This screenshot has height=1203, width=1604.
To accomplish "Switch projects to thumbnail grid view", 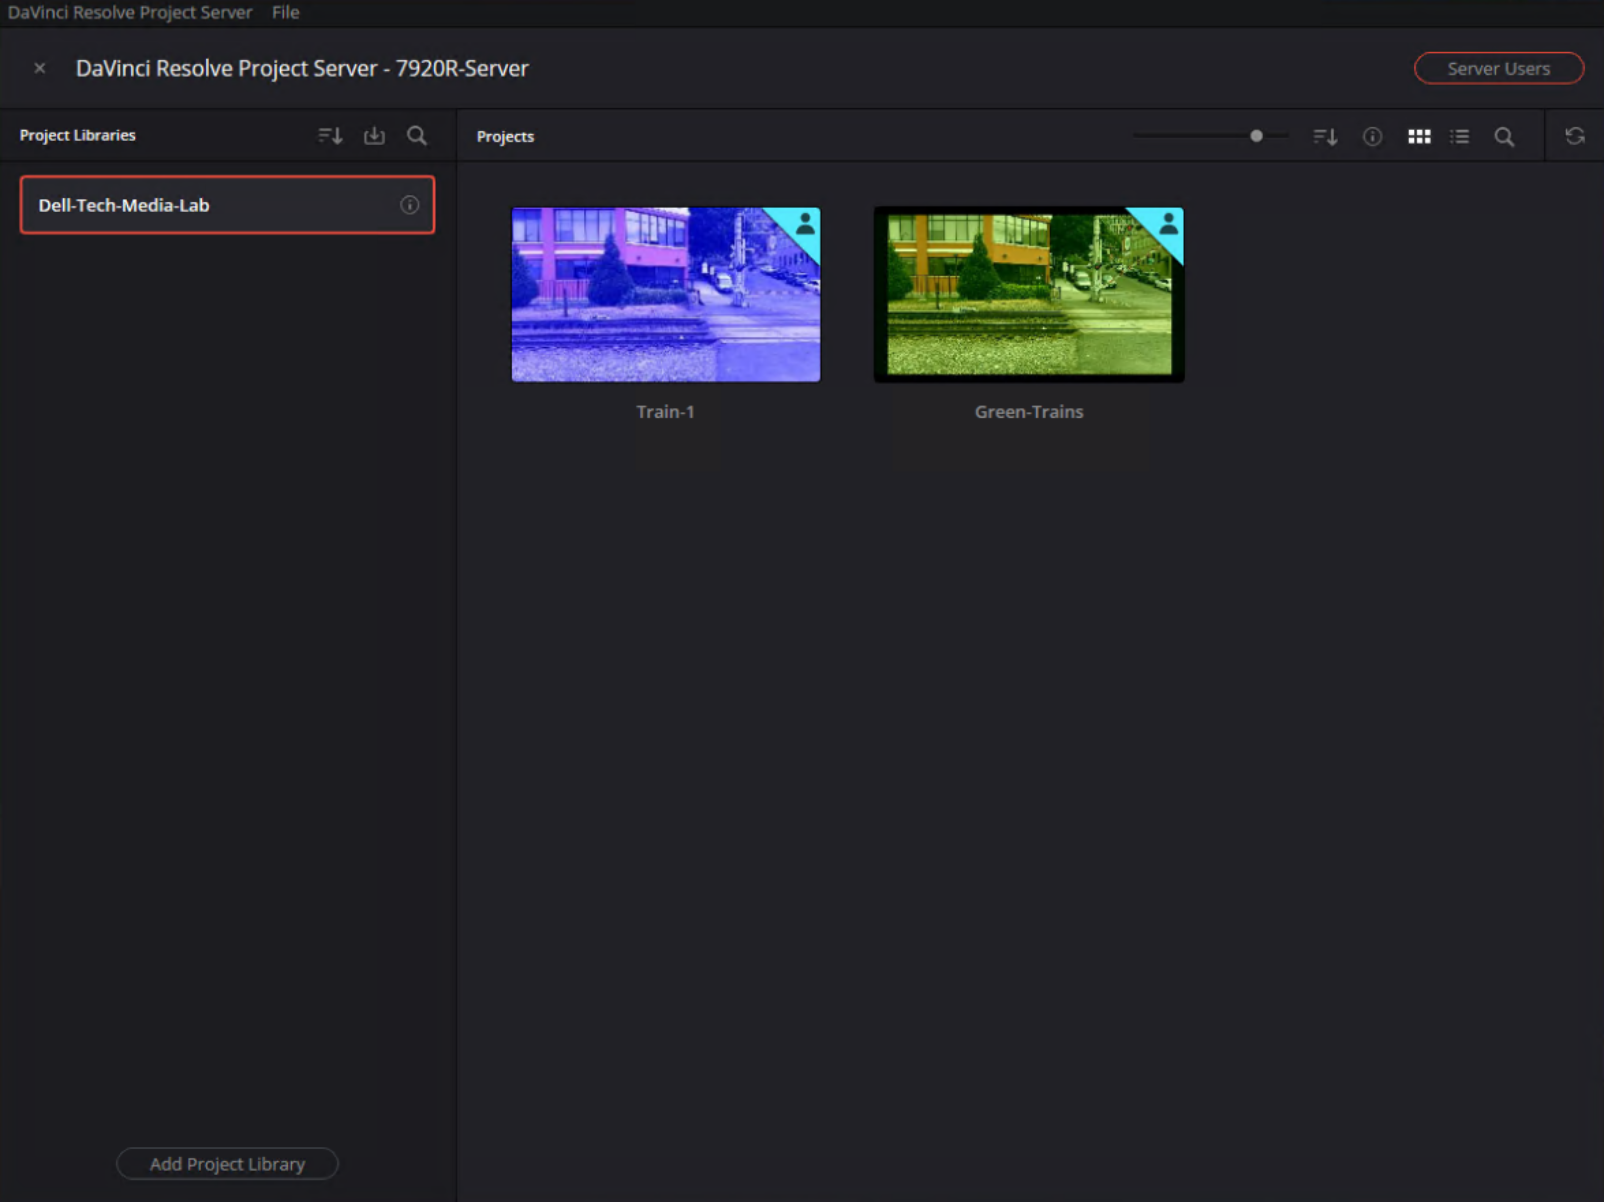I will click(1419, 137).
